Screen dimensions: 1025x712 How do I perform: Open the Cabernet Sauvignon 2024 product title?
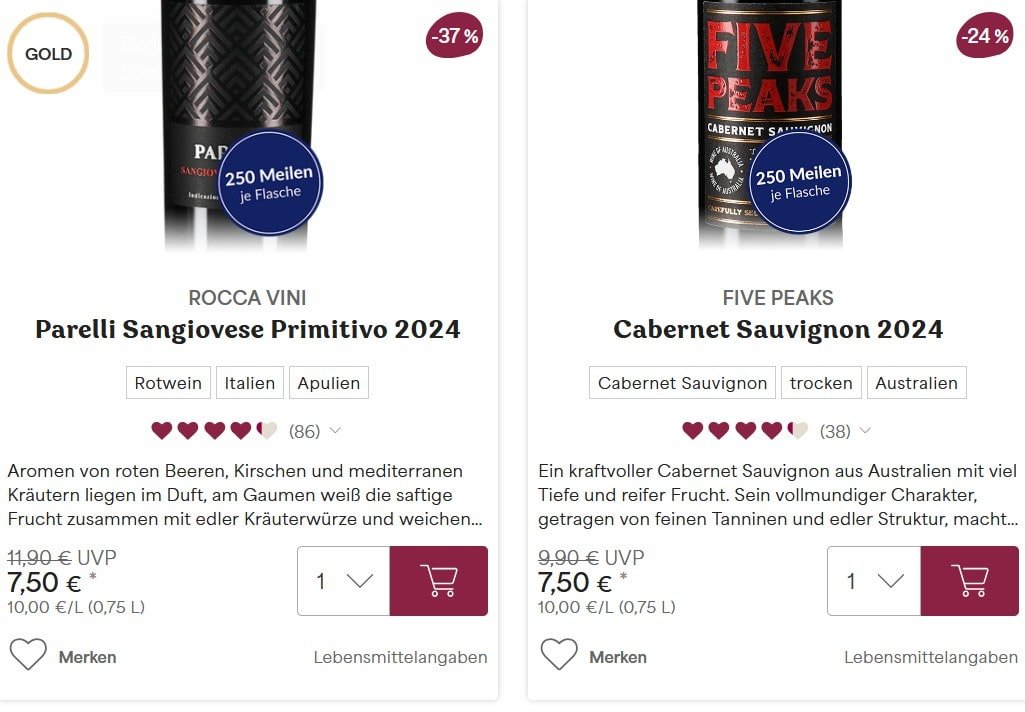pyautogui.click(x=778, y=330)
